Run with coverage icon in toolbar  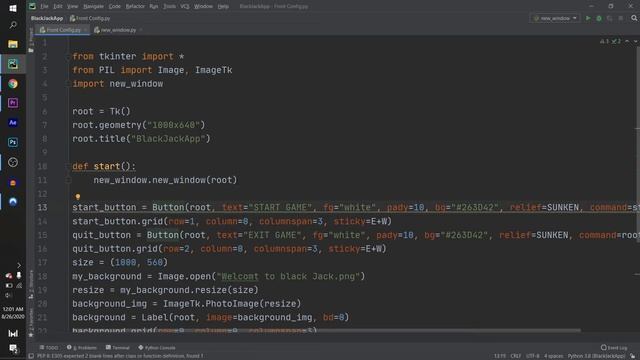(x=609, y=18)
